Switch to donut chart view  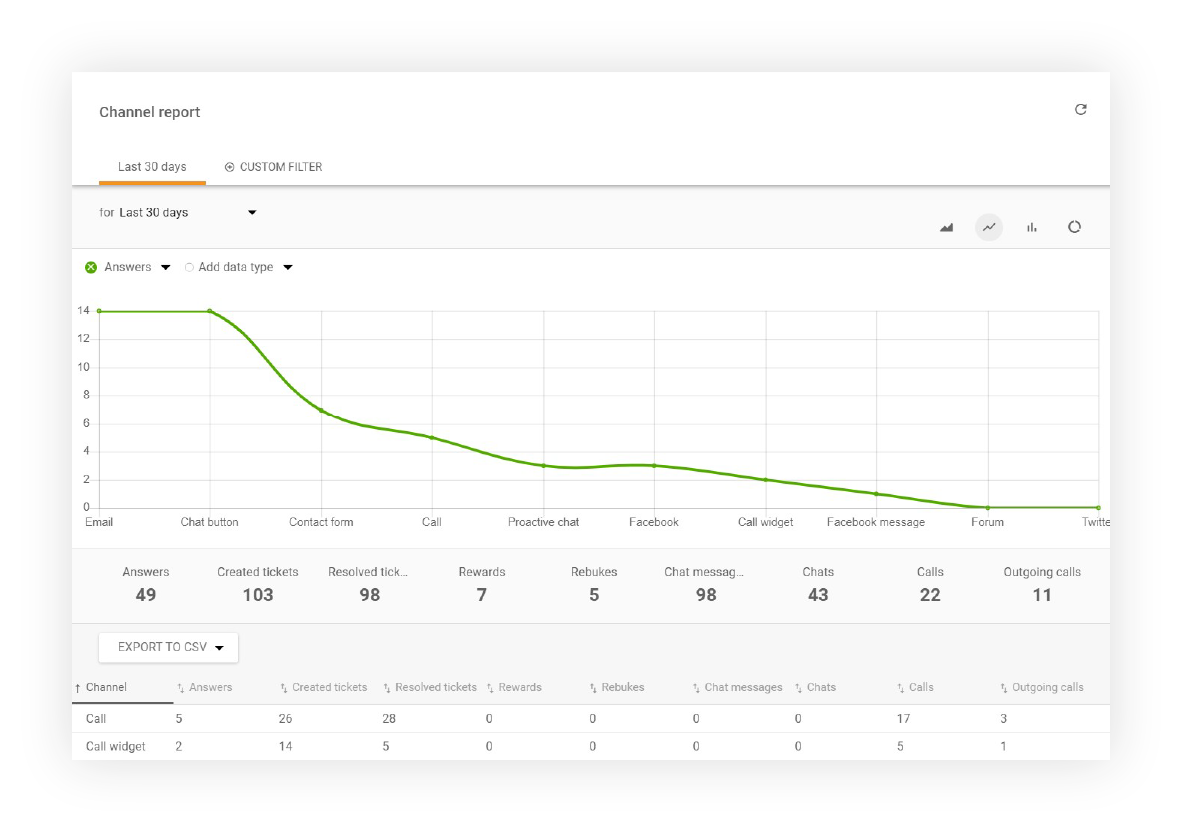point(1074,227)
